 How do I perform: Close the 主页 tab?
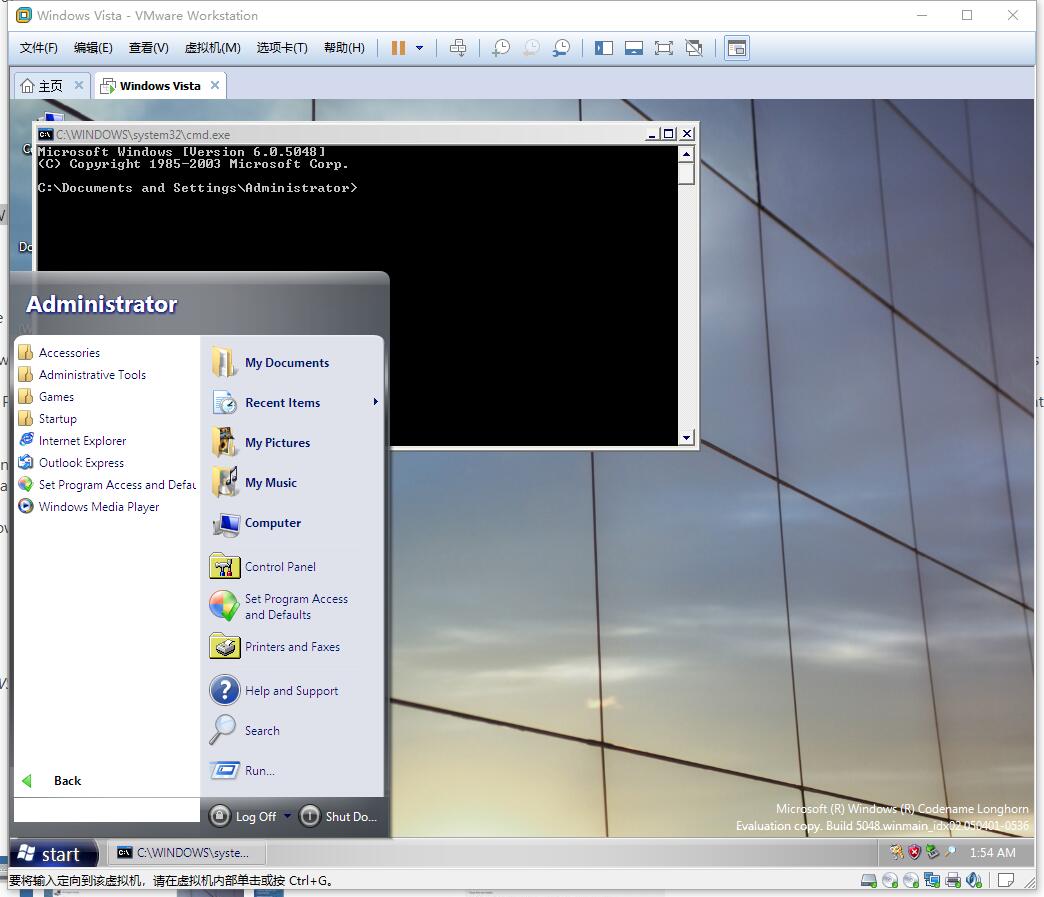coord(79,85)
